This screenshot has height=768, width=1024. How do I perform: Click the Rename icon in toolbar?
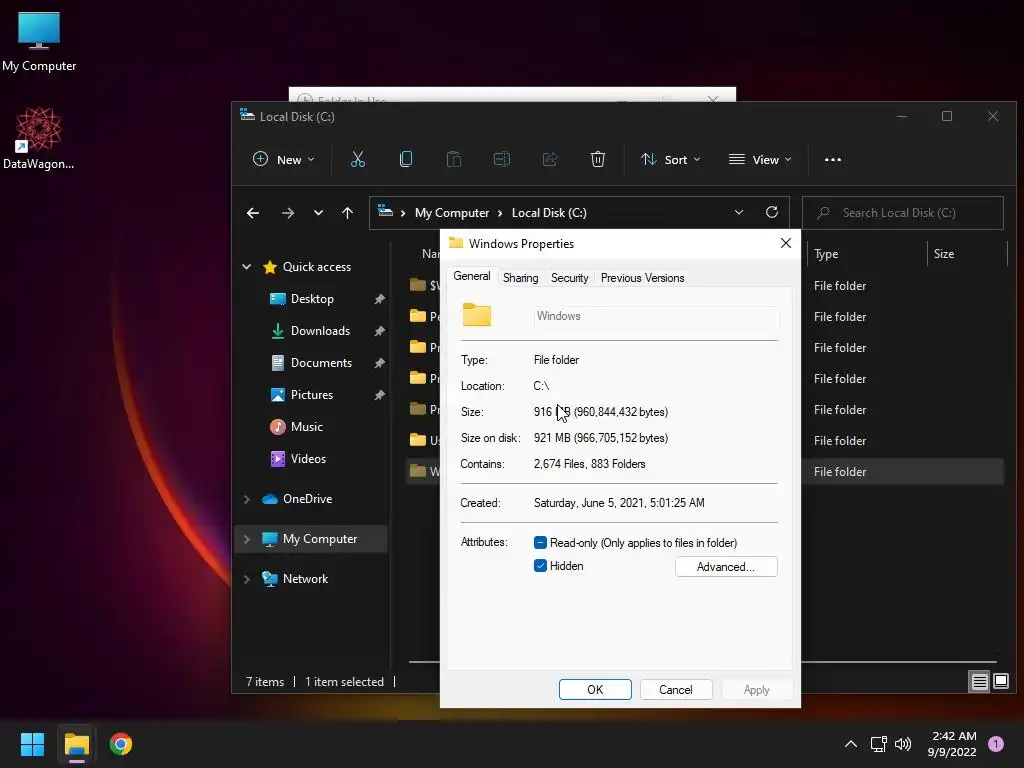pos(502,159)
